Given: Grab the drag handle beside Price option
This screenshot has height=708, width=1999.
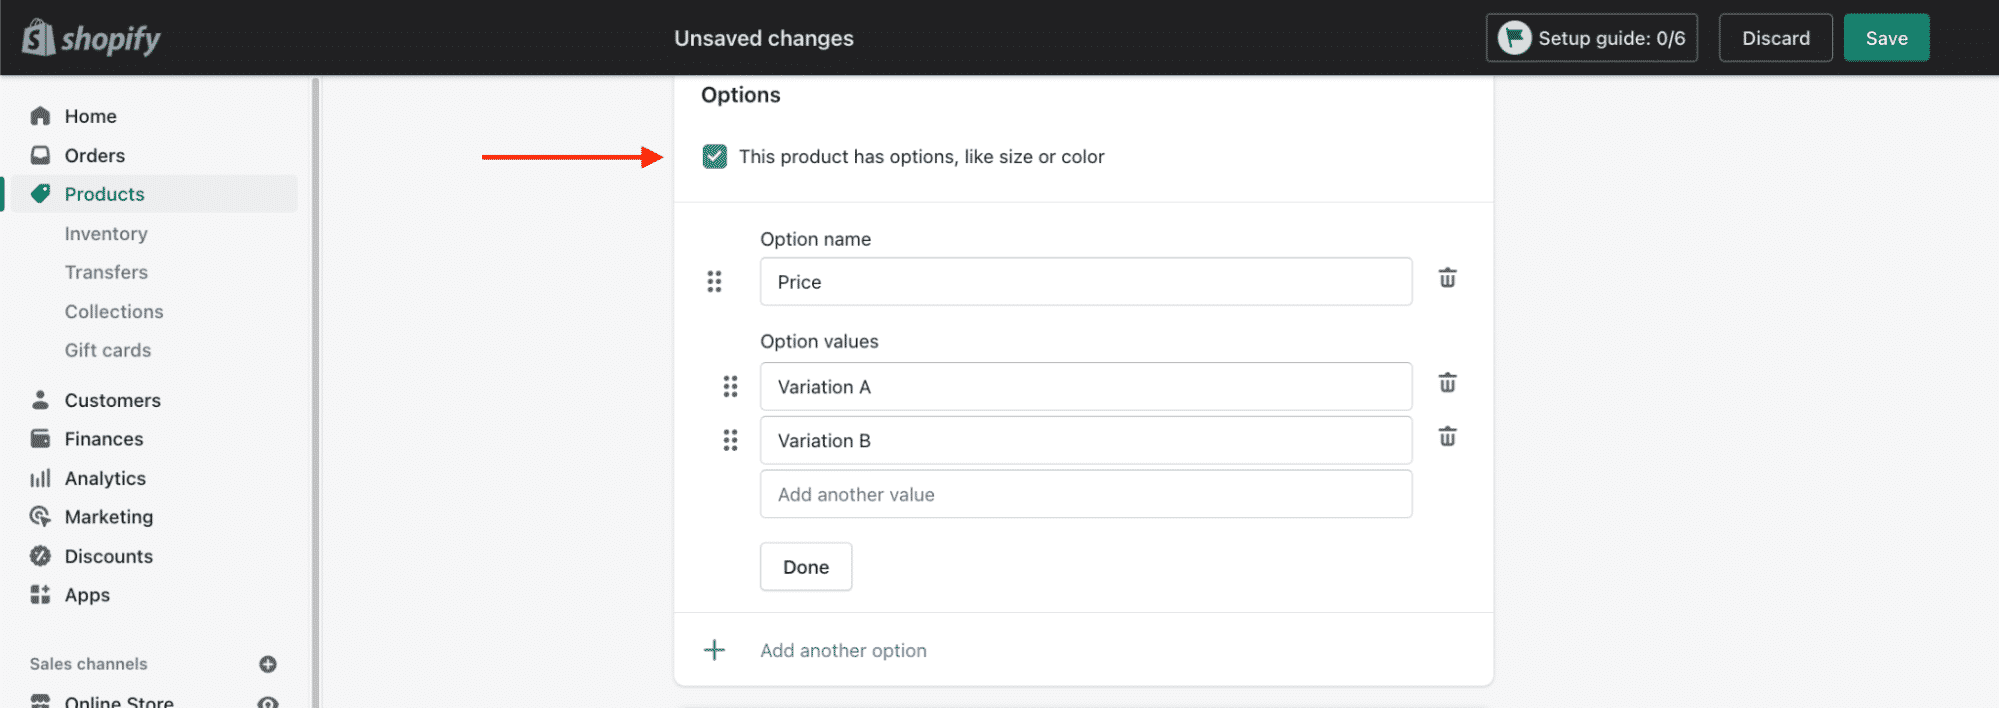Looking at the screenshot, I should [714, 282].
